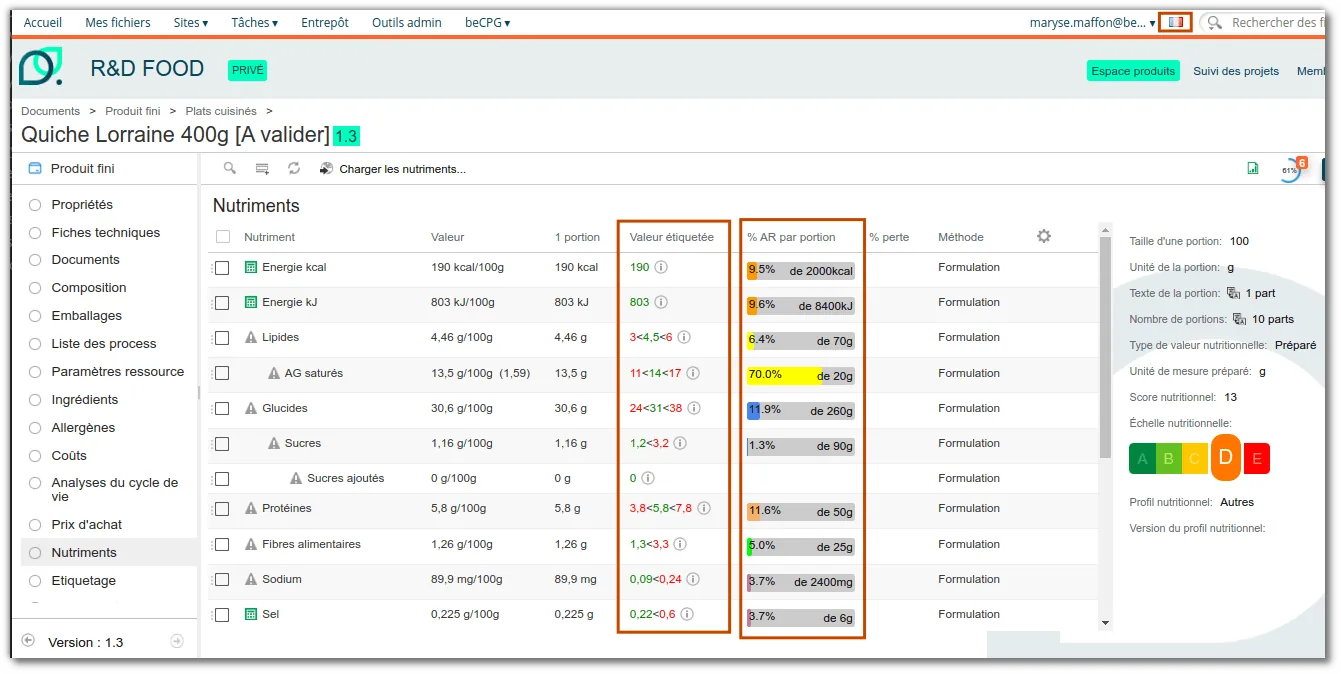1341x674 pixels.
Task: Go to Mes fichiers
Action: click(118, 22)
